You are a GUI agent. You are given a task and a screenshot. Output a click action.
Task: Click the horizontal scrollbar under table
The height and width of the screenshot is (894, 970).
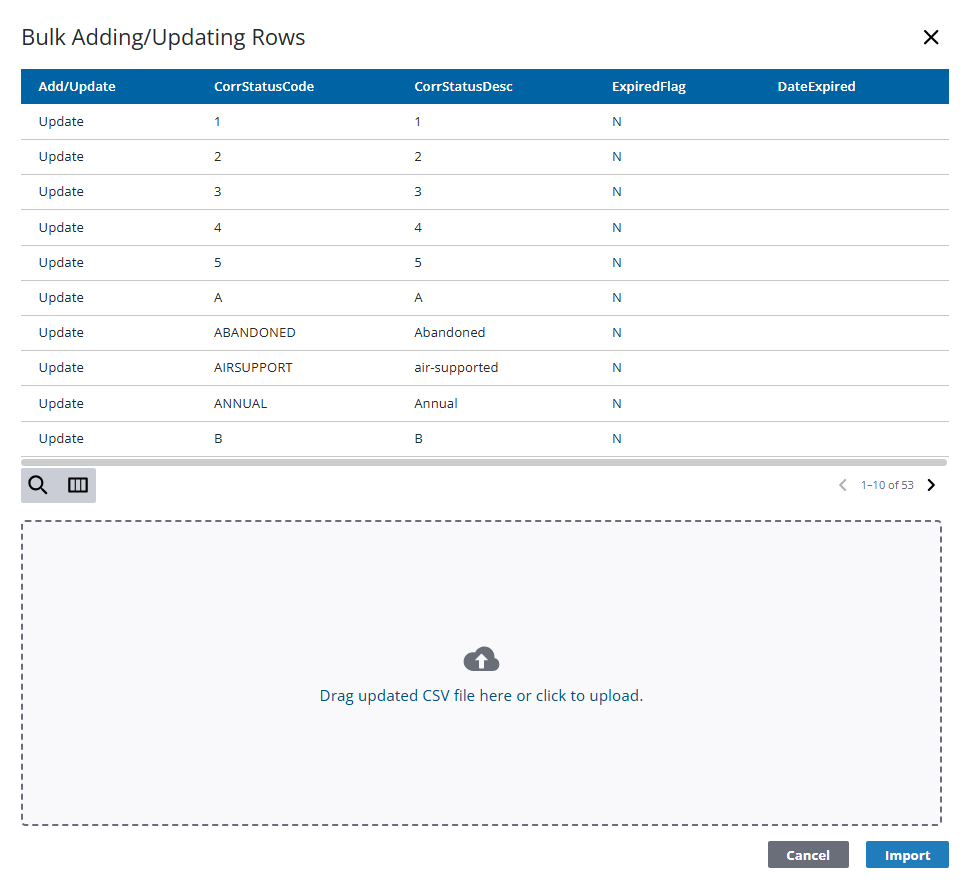(483, 463)
